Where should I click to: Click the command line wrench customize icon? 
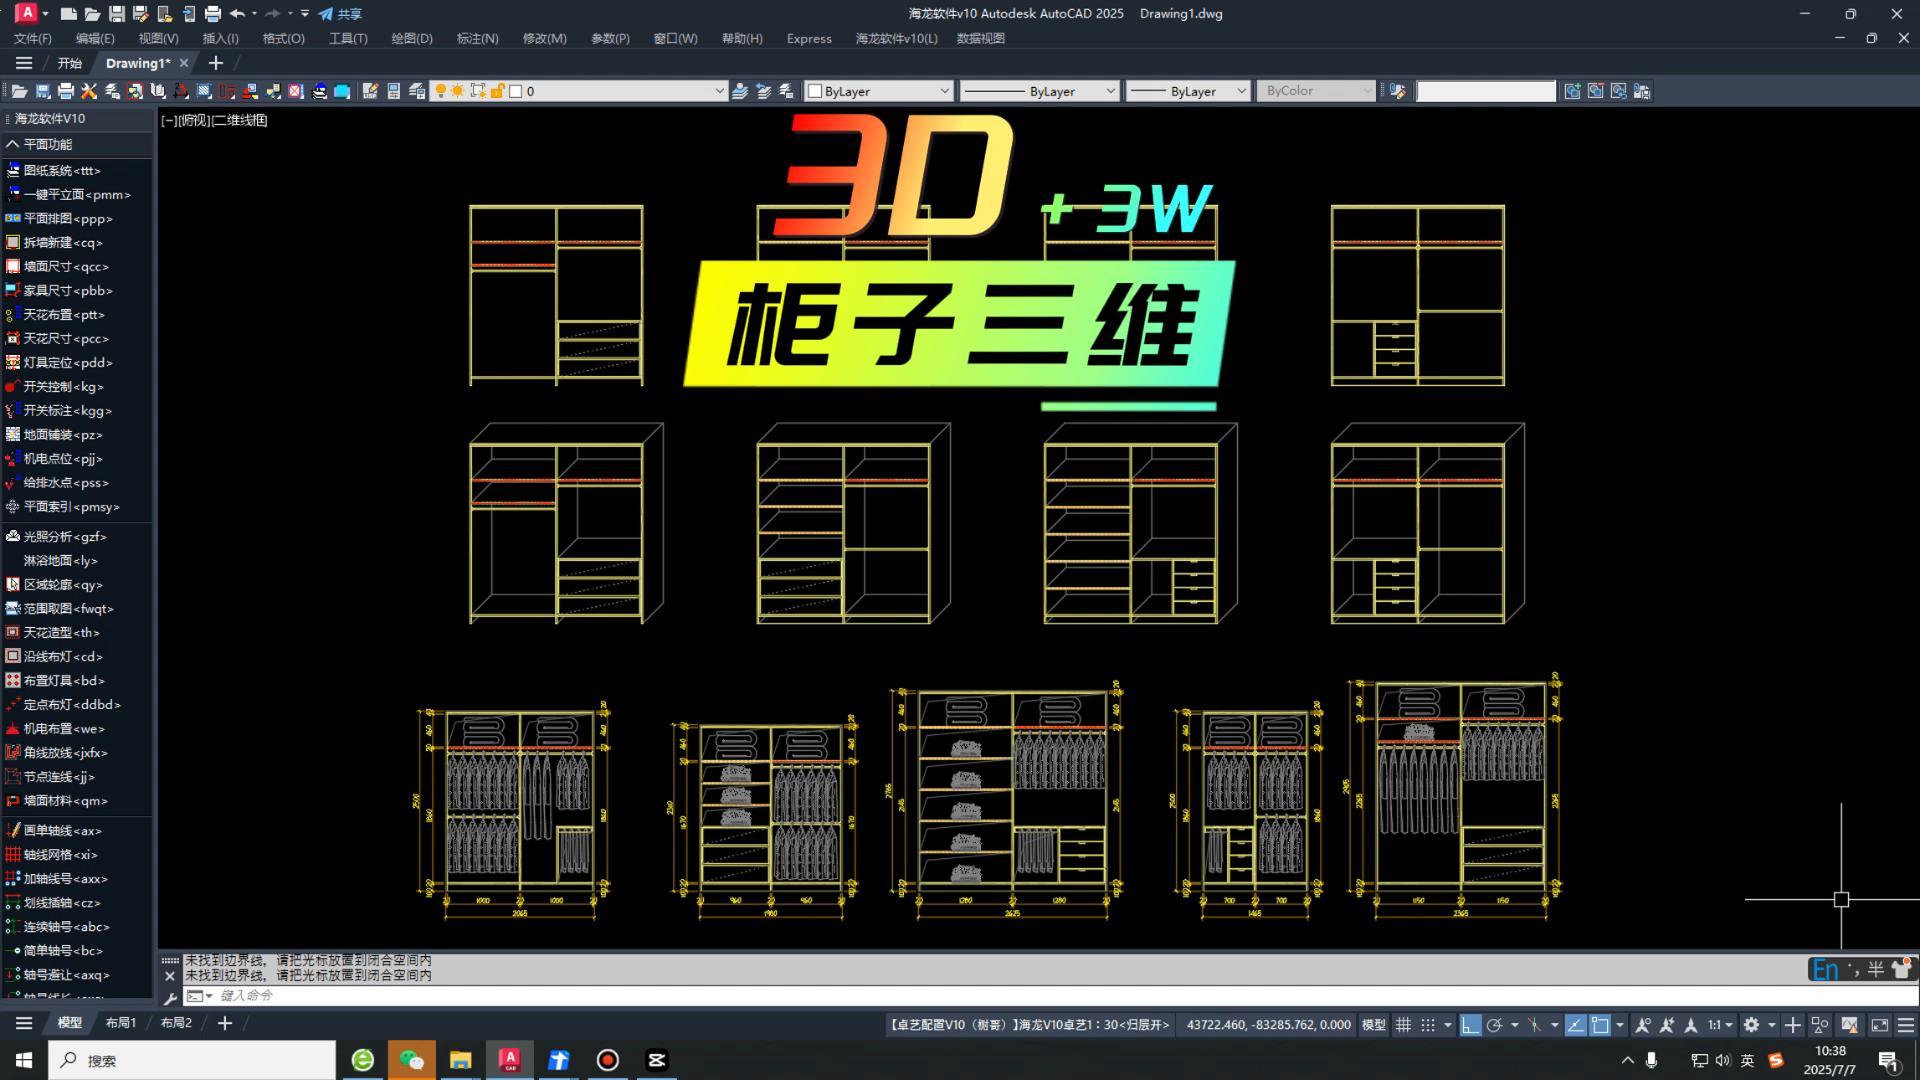(170, 997)
